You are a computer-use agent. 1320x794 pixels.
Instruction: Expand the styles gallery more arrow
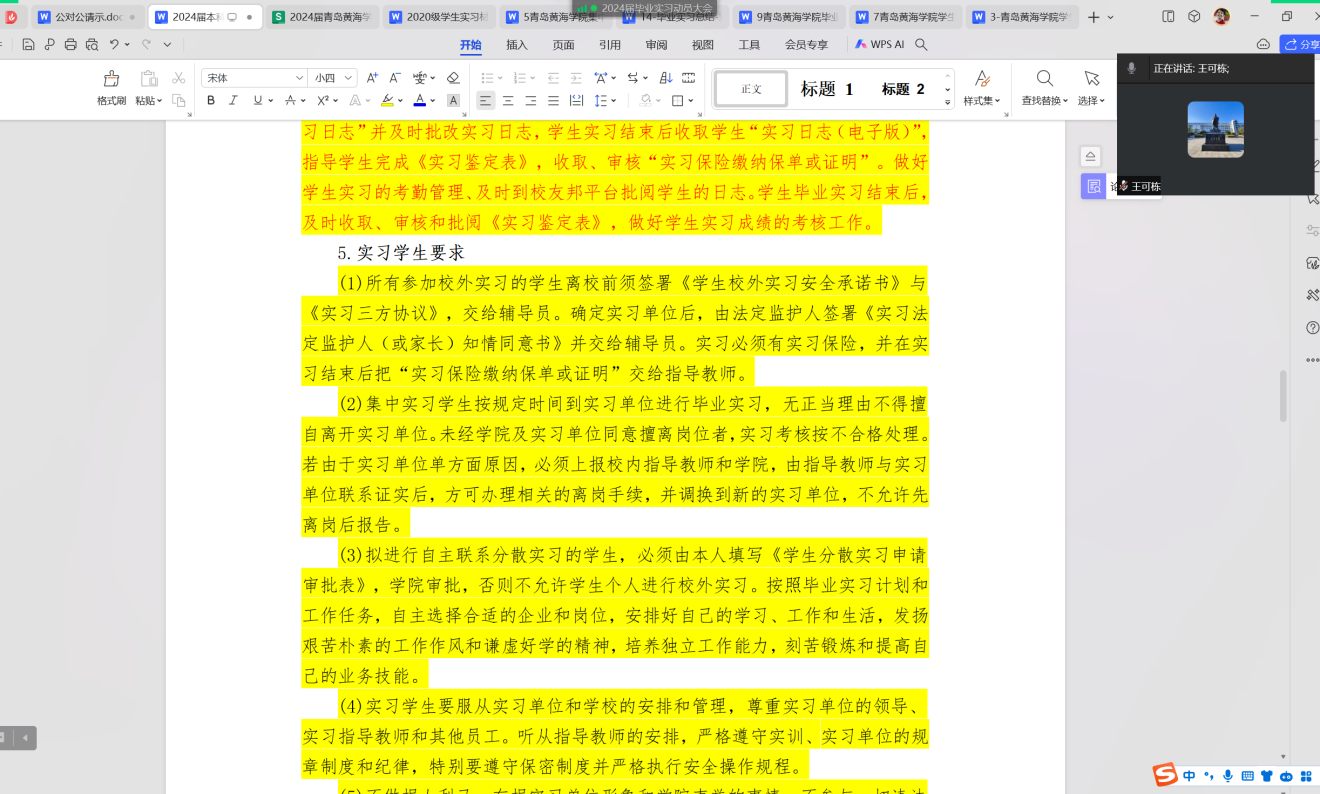coord(948,101)
